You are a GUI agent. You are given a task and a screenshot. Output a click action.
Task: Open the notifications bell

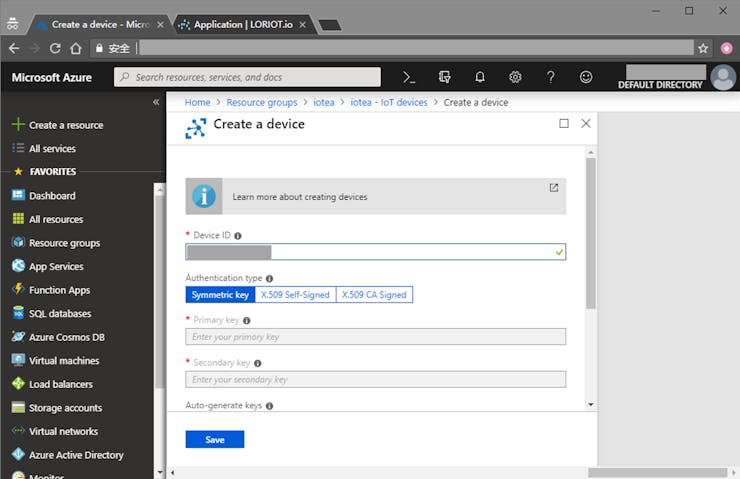pyautogui.click(x=480, y=77)
